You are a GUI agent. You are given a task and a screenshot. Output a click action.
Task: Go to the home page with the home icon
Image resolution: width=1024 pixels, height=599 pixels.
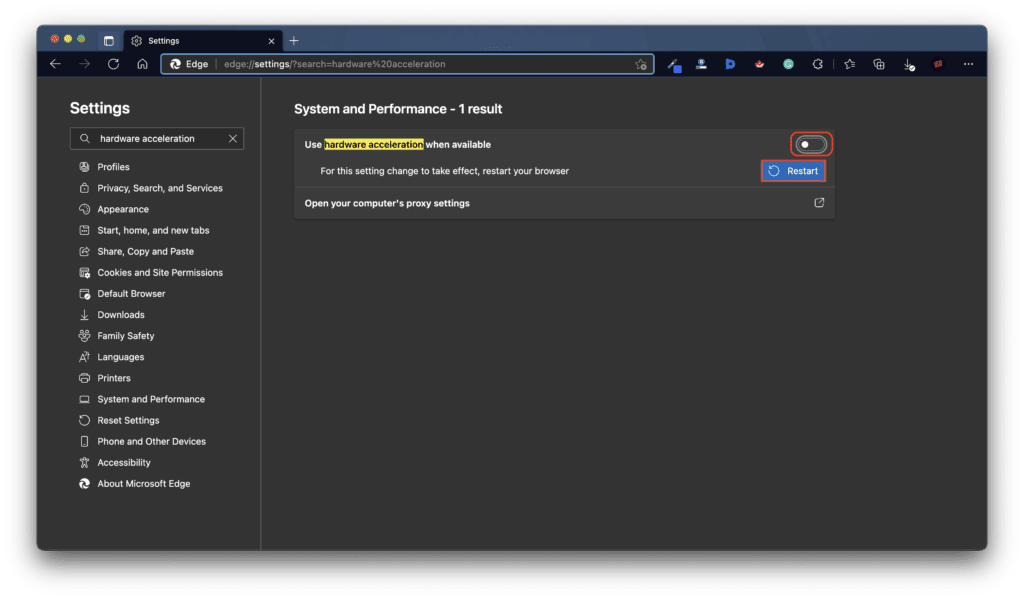coord(142,63)
